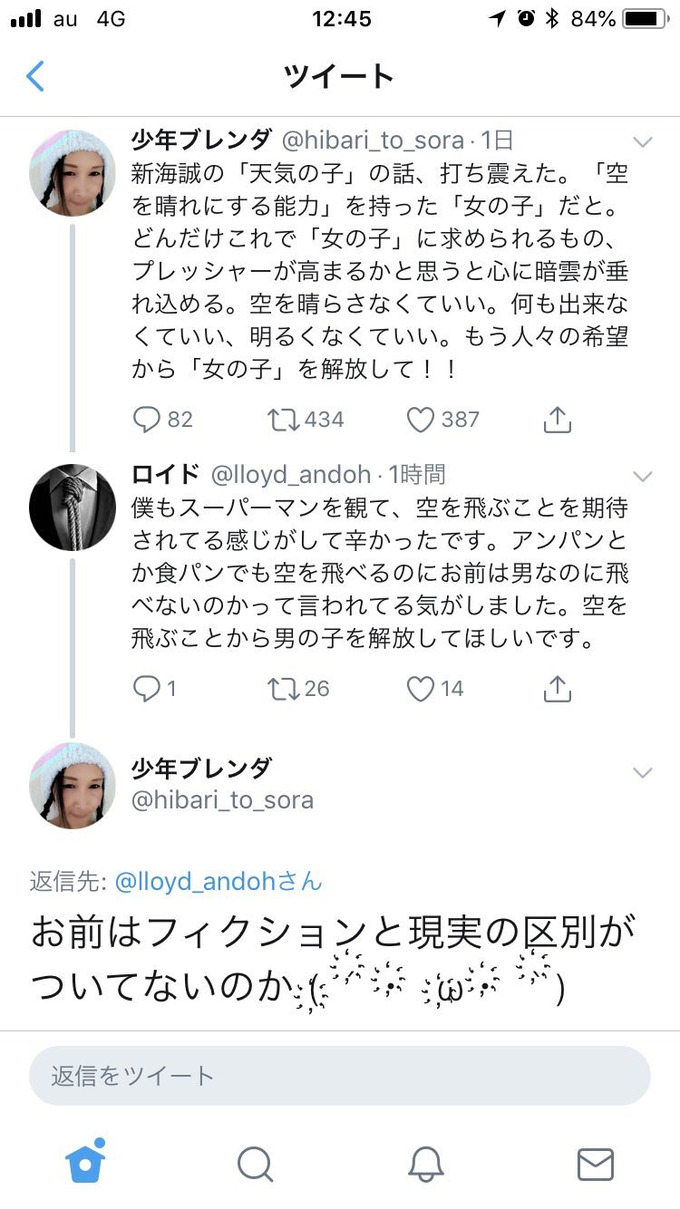Image resolution: width=680 pixels, height=1209 pixels.
Task: Open the Search icon in bottom bar
Action: pyautogui.click(x=255, y=1163)
